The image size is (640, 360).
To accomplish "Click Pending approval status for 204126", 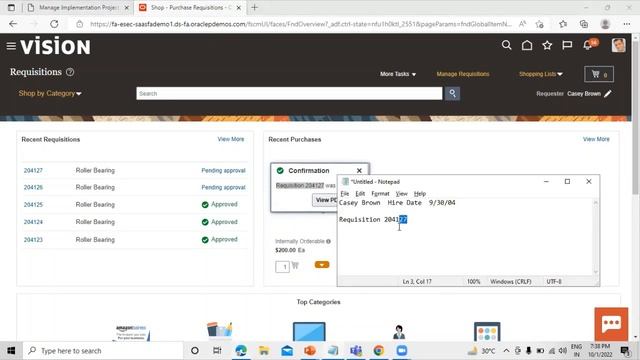I will [x=223, y=187].
